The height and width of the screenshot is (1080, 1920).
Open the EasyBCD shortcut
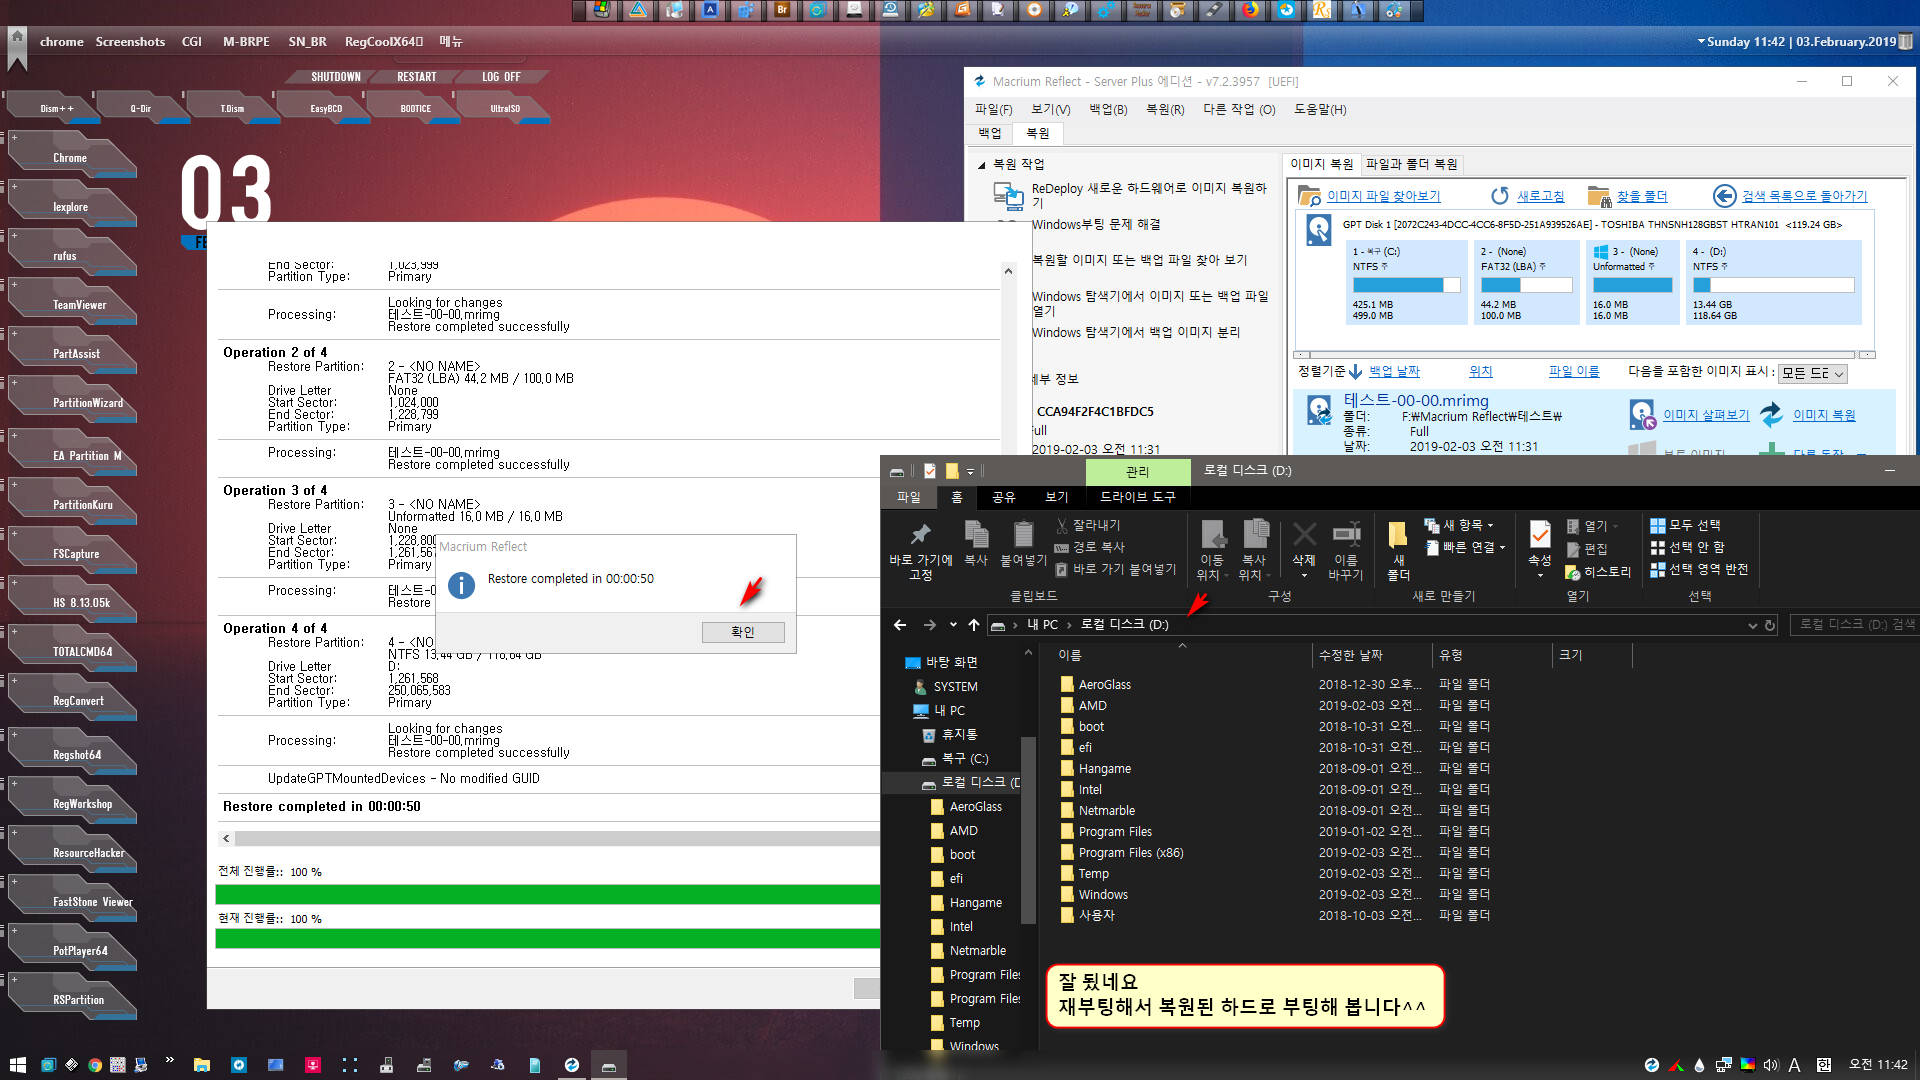coord(326,108)
